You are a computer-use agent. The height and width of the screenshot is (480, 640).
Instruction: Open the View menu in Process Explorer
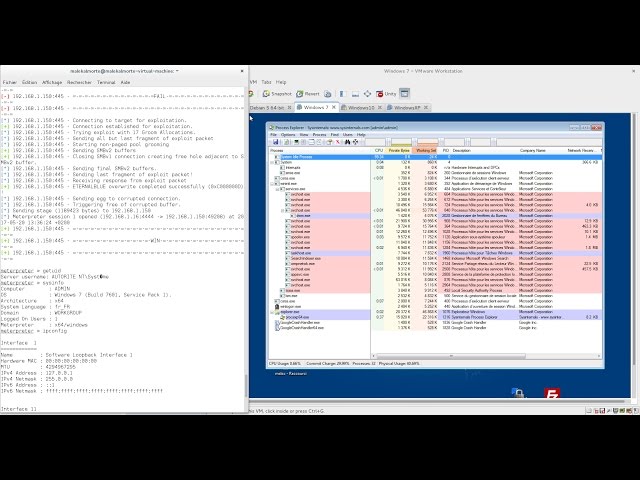click(304, 134)
